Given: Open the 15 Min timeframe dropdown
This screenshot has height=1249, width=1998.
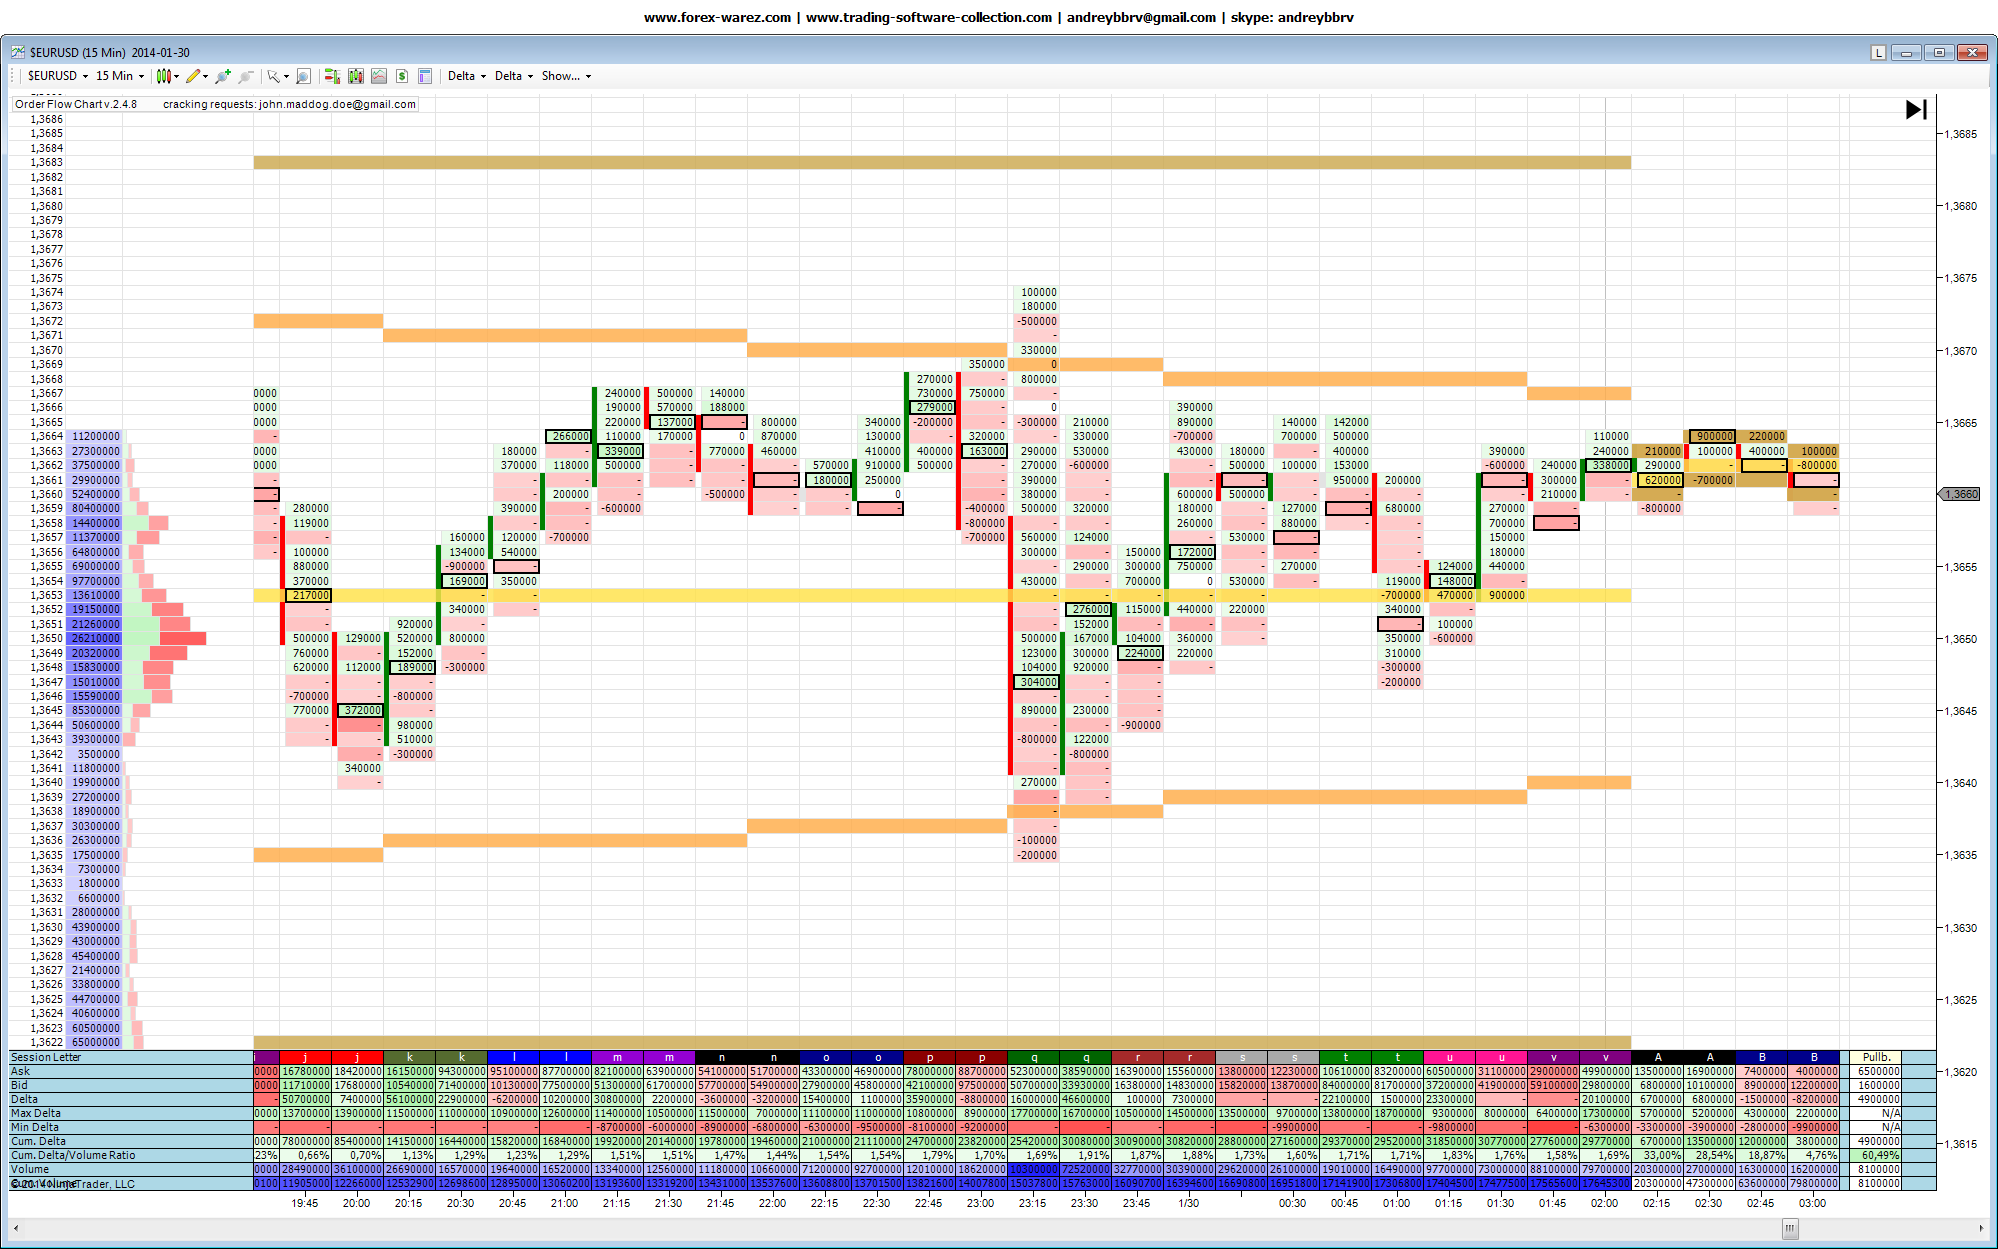Looking at the screenshot, I should (x=119, y=76).
